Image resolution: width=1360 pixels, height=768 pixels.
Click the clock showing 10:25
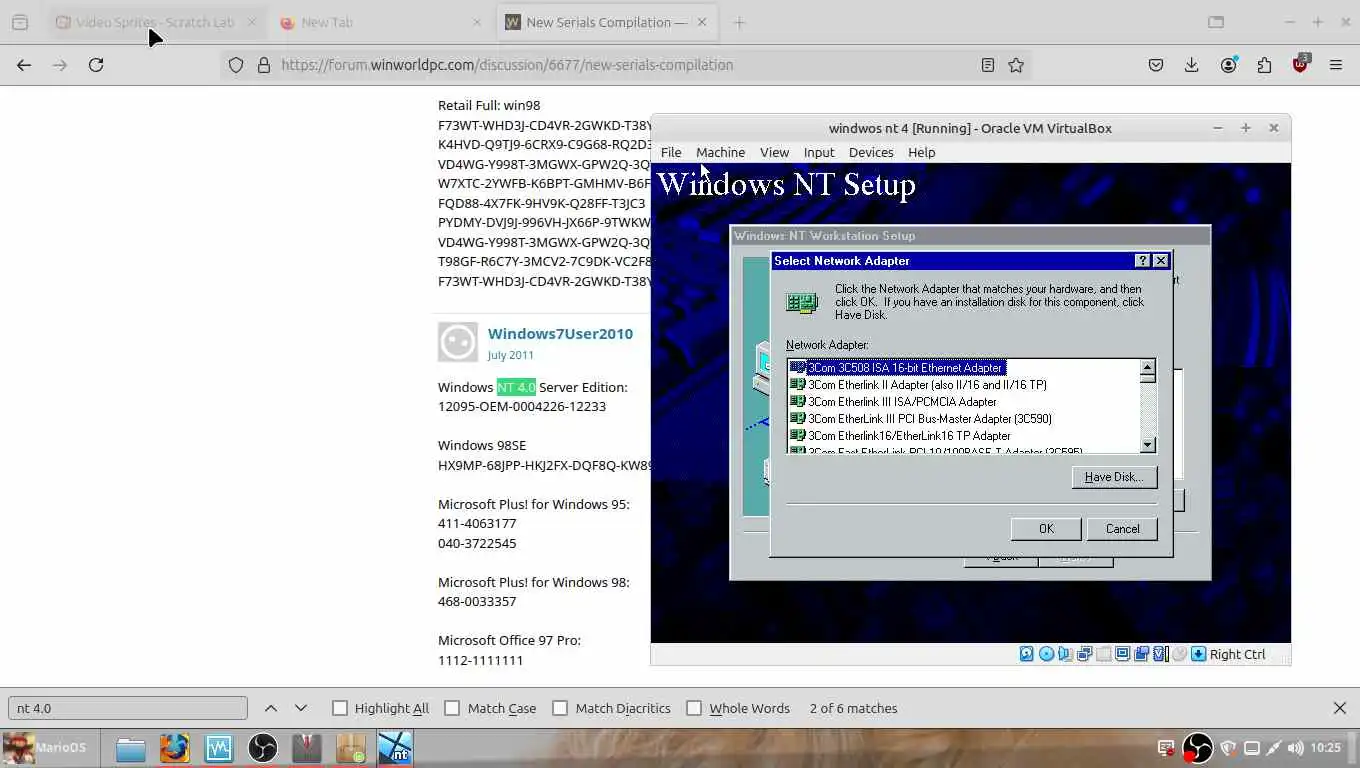(1325, 748)
